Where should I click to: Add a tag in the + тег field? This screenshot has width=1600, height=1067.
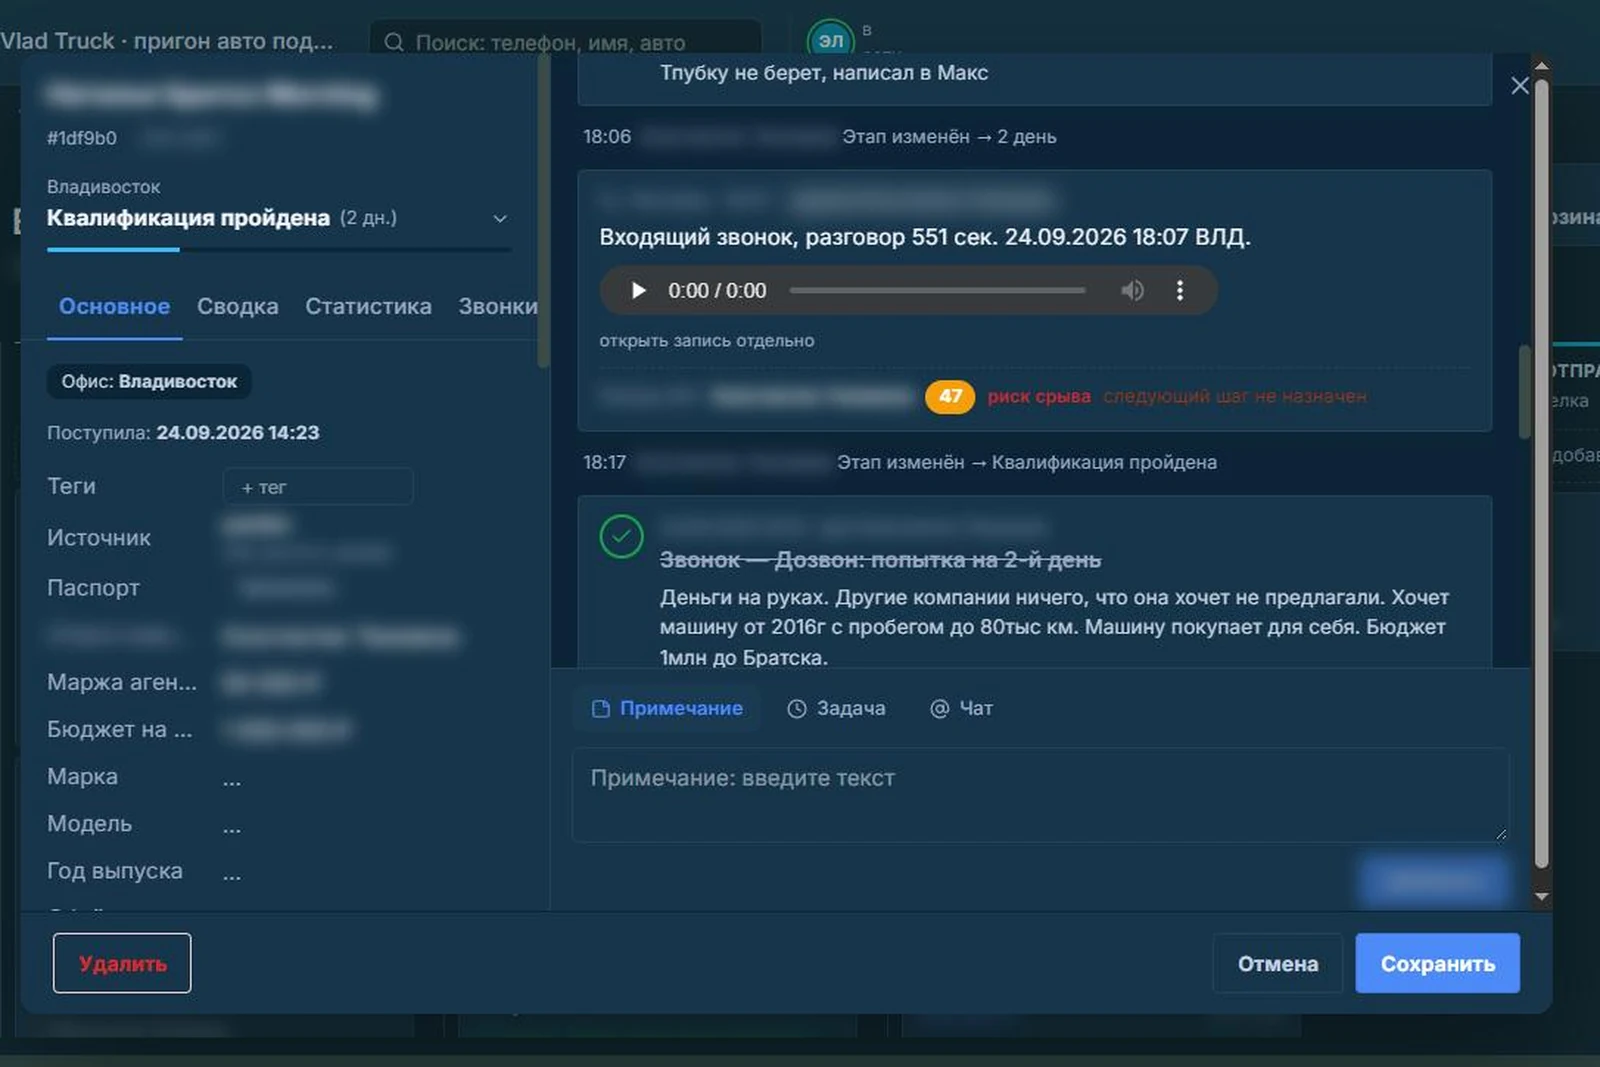pyautogui.click(x=318, y=487)
